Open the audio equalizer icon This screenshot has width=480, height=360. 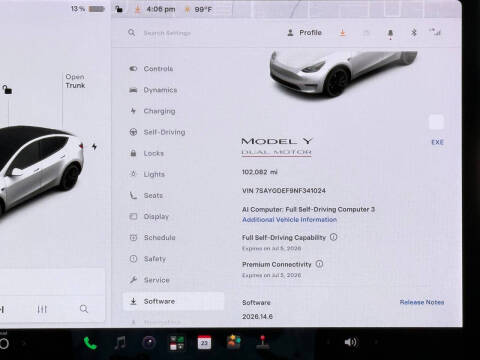tap(42, 309)
